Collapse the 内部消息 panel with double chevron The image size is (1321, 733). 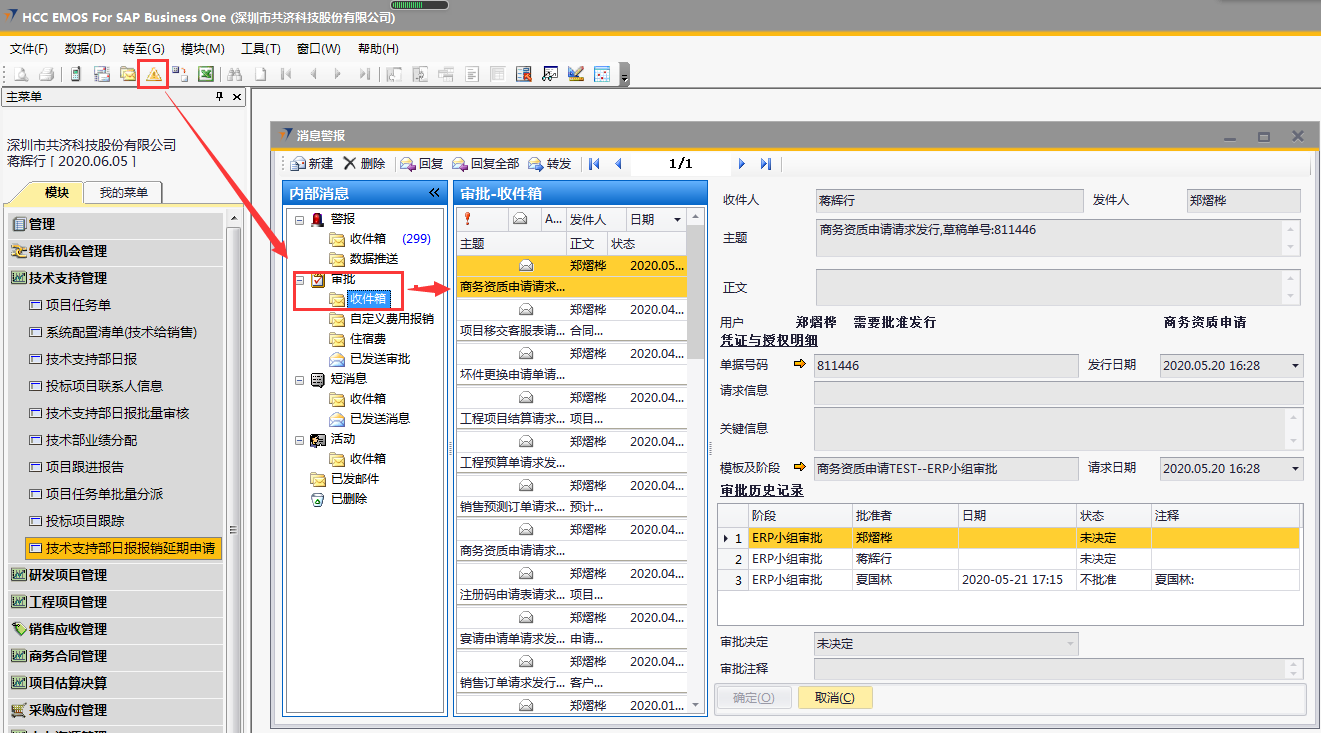(434, 193)
